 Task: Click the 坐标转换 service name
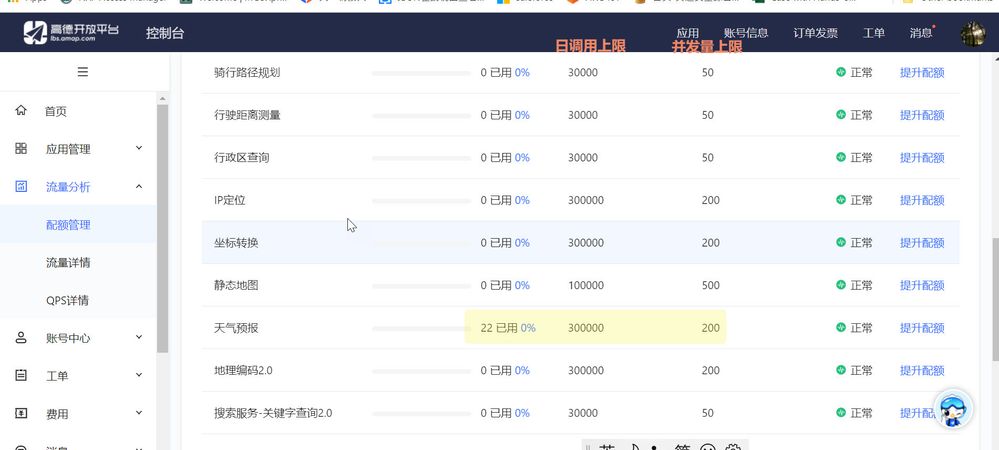click(x=236, y=243)
